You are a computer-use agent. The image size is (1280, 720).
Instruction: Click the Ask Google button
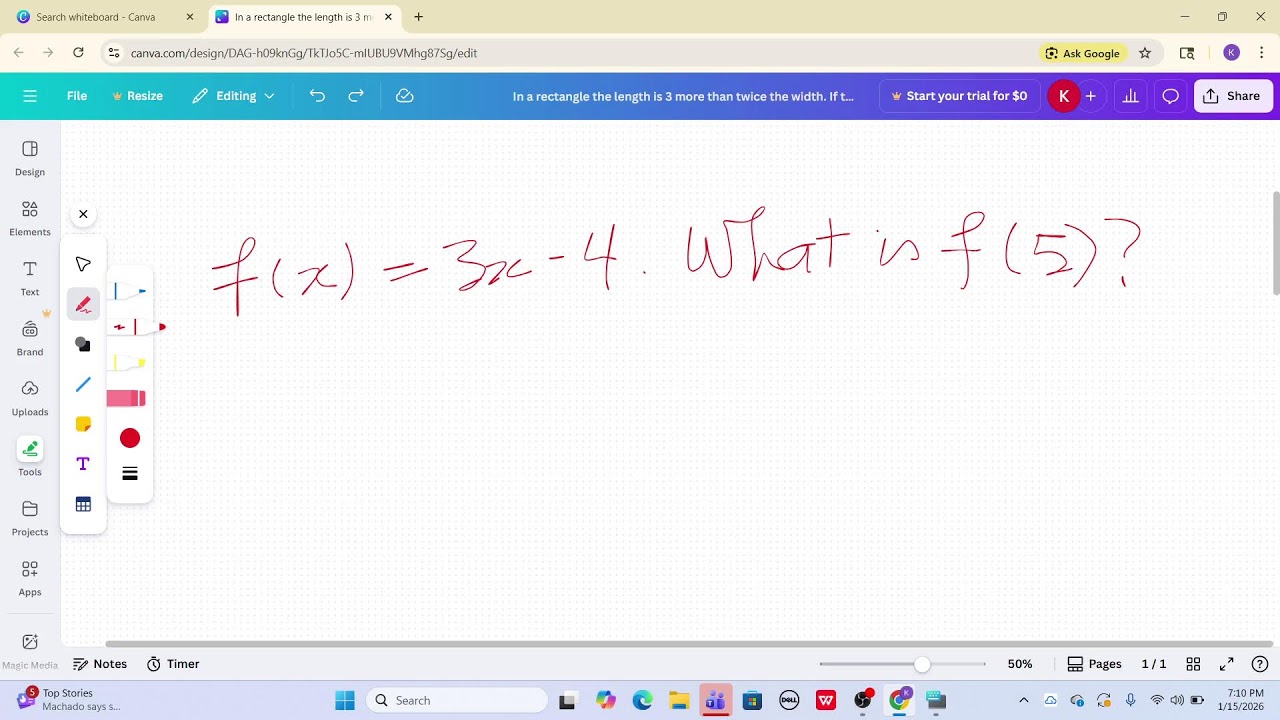[1083, 53]
